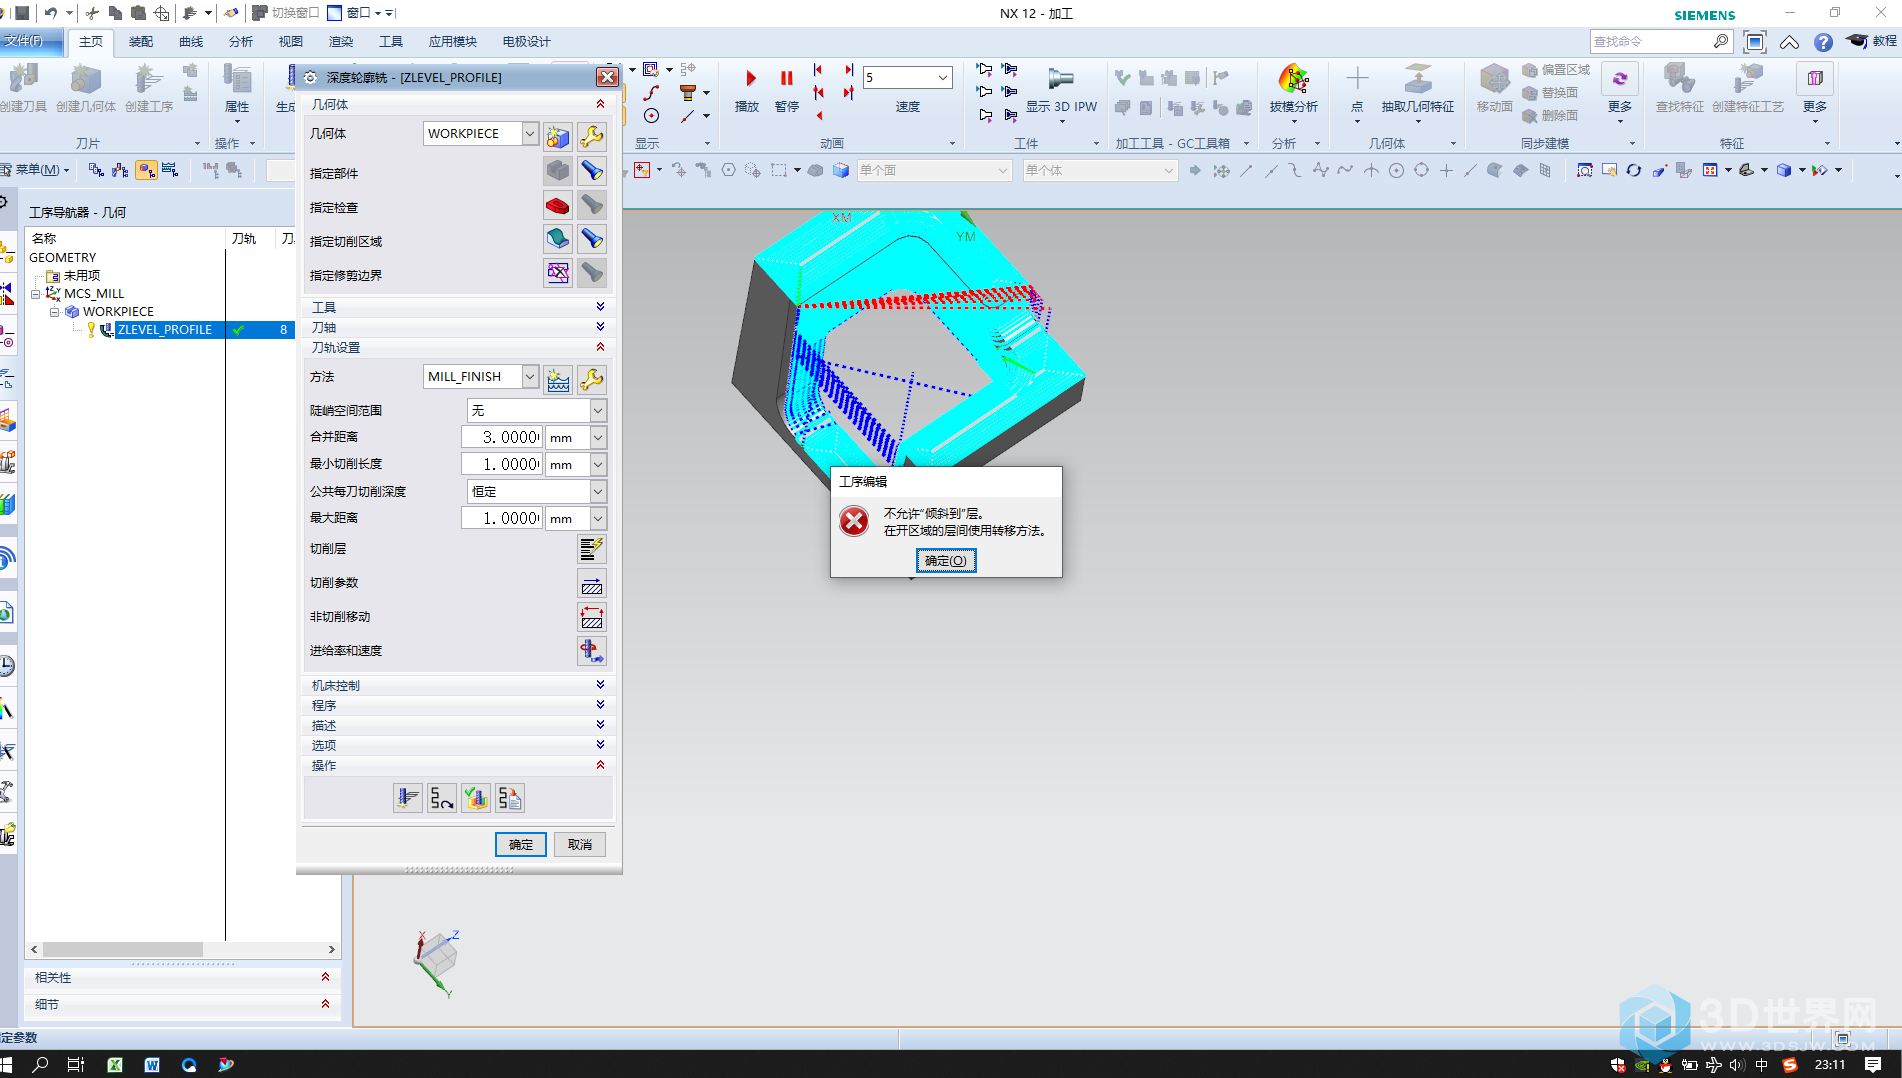Click the Find Command (查找命令) search box
Image resolution: width=1902 pixels, height=1078 pixels.
pos(1651,41)
